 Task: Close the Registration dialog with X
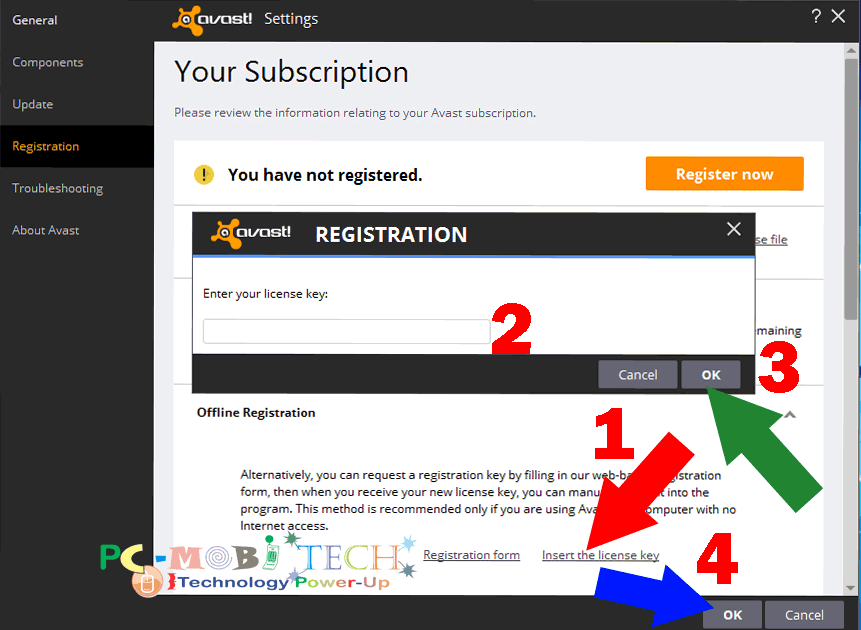click(734, 229)
